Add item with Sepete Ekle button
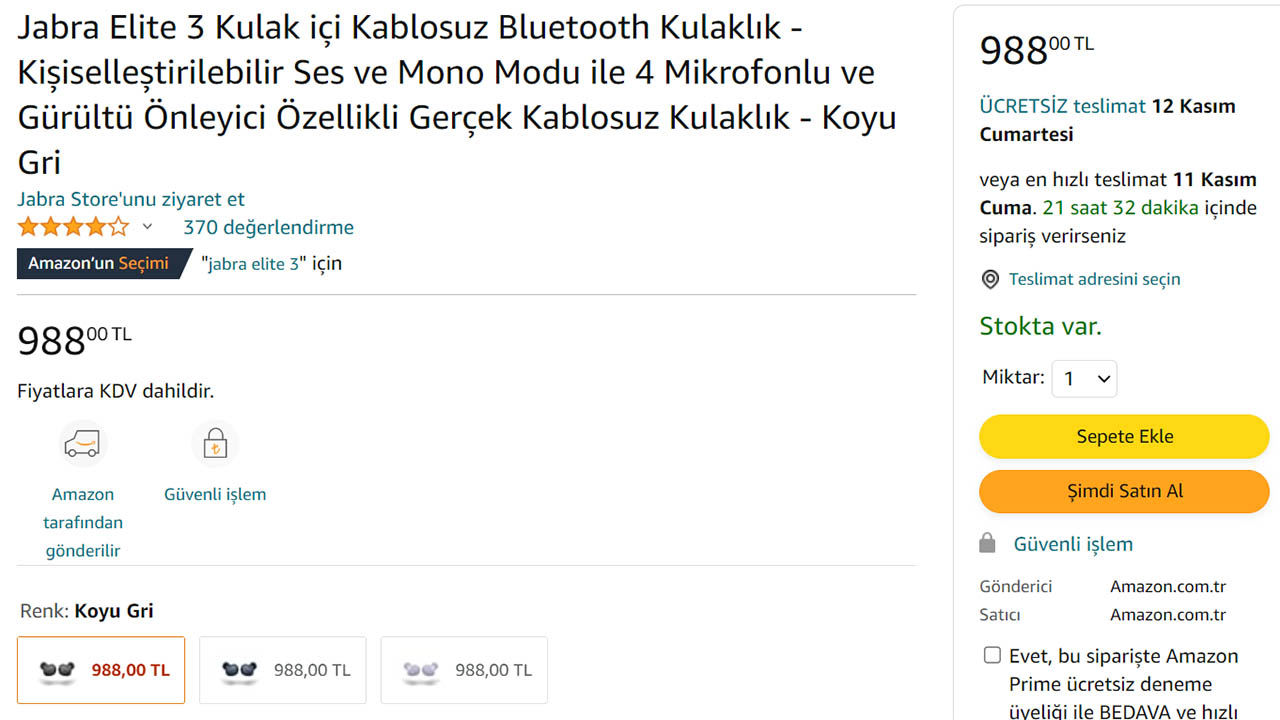The width and height of the screenshot is (1280, 720). pyautogui.click(x=1124, y=437)
